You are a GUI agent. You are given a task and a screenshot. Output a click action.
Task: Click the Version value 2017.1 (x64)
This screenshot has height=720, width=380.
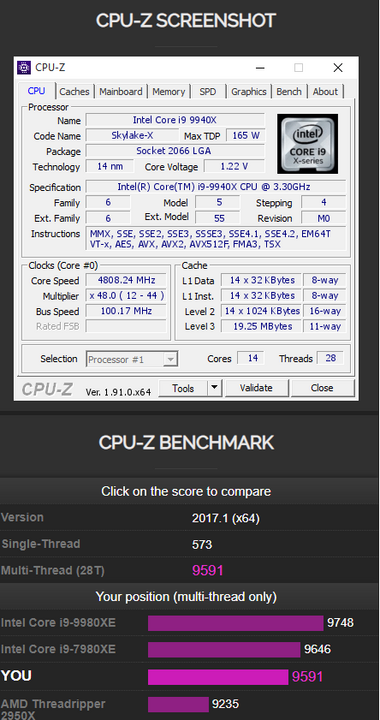[x=226, y=518]
